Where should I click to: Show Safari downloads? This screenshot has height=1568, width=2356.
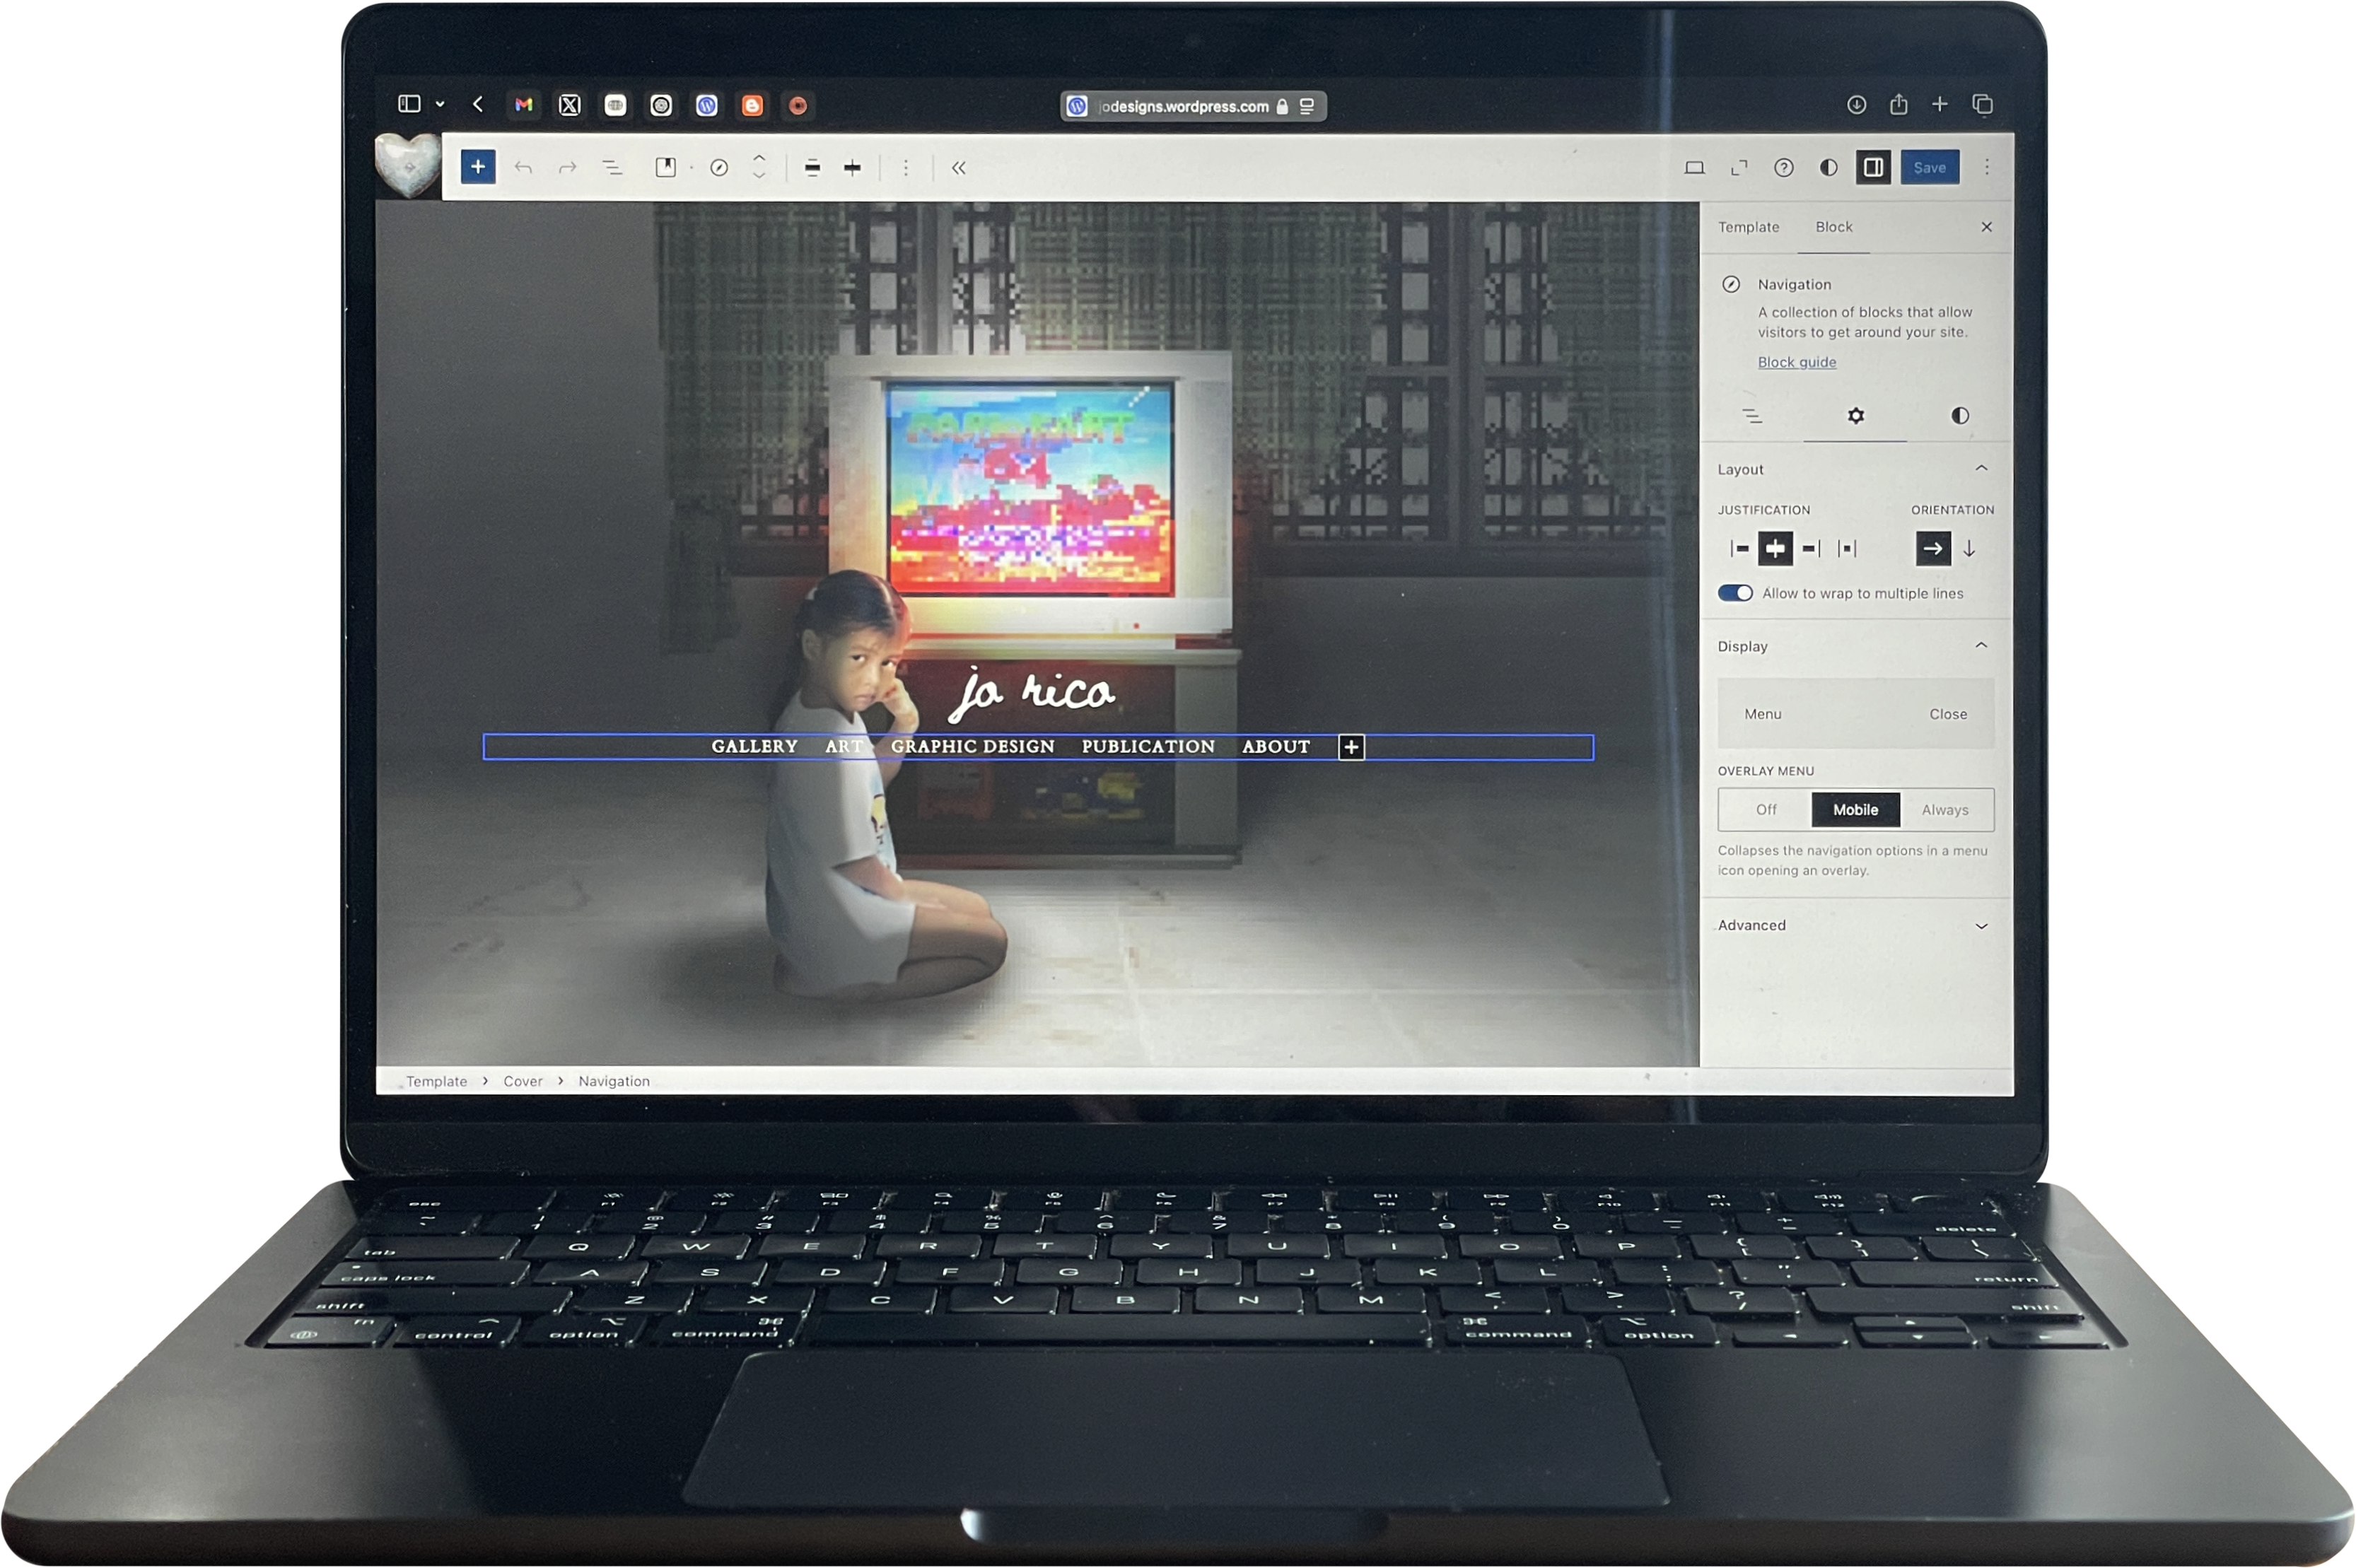[1857, 104]
